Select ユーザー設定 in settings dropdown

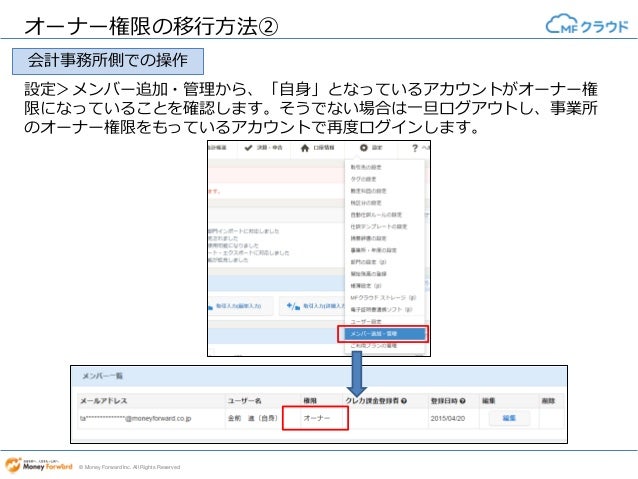[366, 322]
